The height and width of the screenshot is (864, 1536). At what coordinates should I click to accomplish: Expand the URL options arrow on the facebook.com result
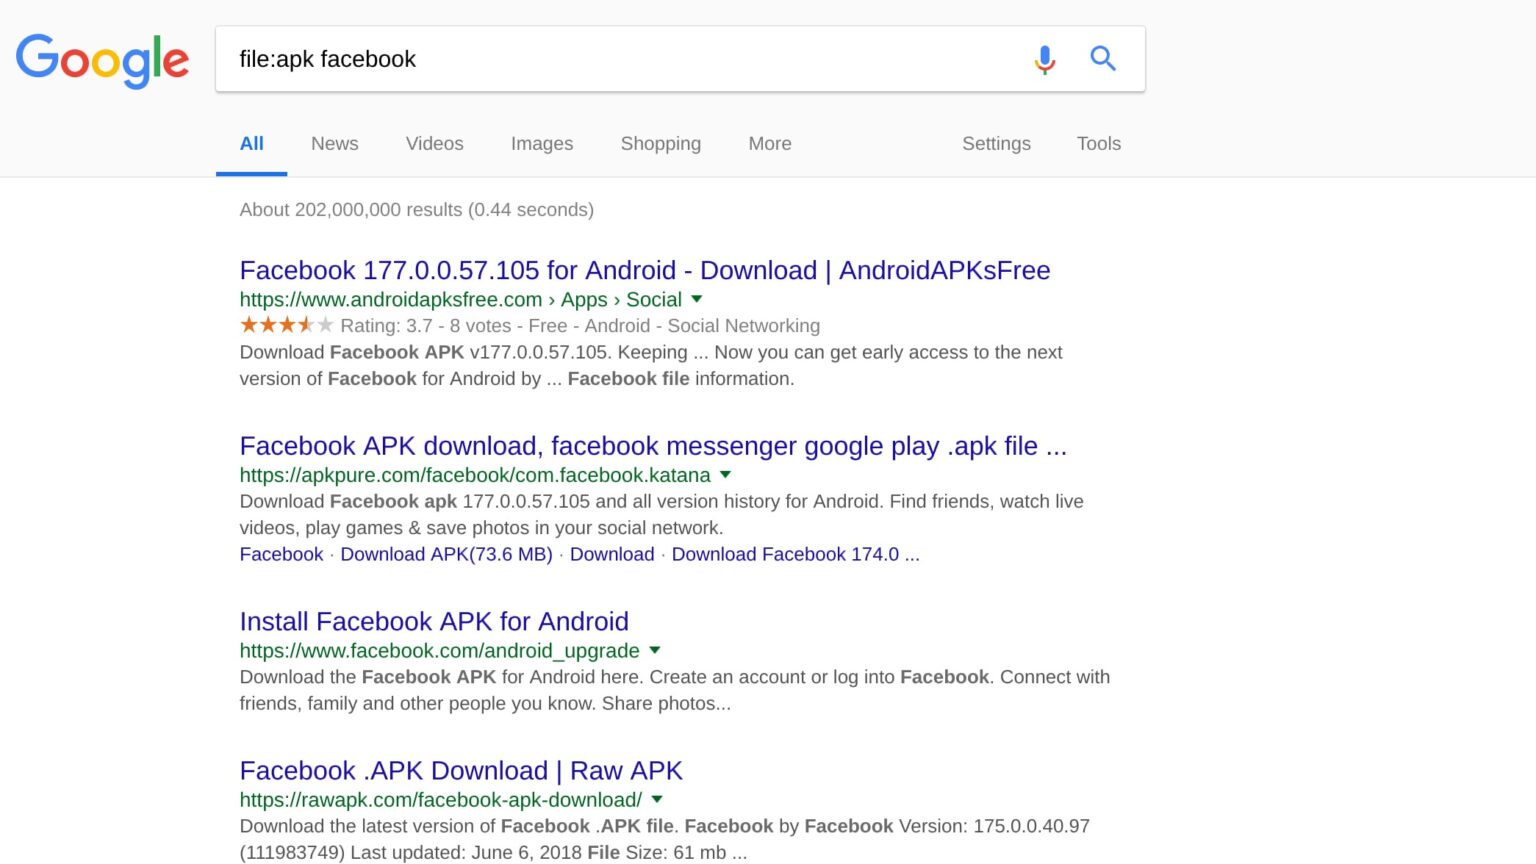tap(654, 650)
